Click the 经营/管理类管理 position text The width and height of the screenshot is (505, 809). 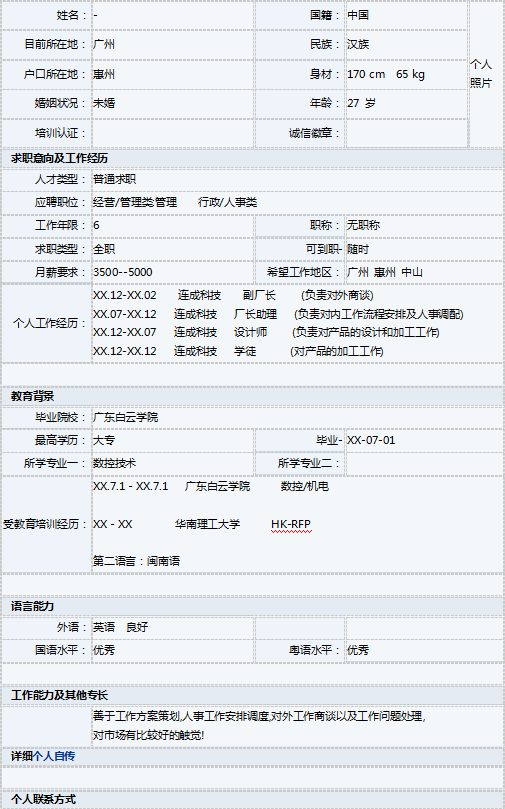point(135,202)
